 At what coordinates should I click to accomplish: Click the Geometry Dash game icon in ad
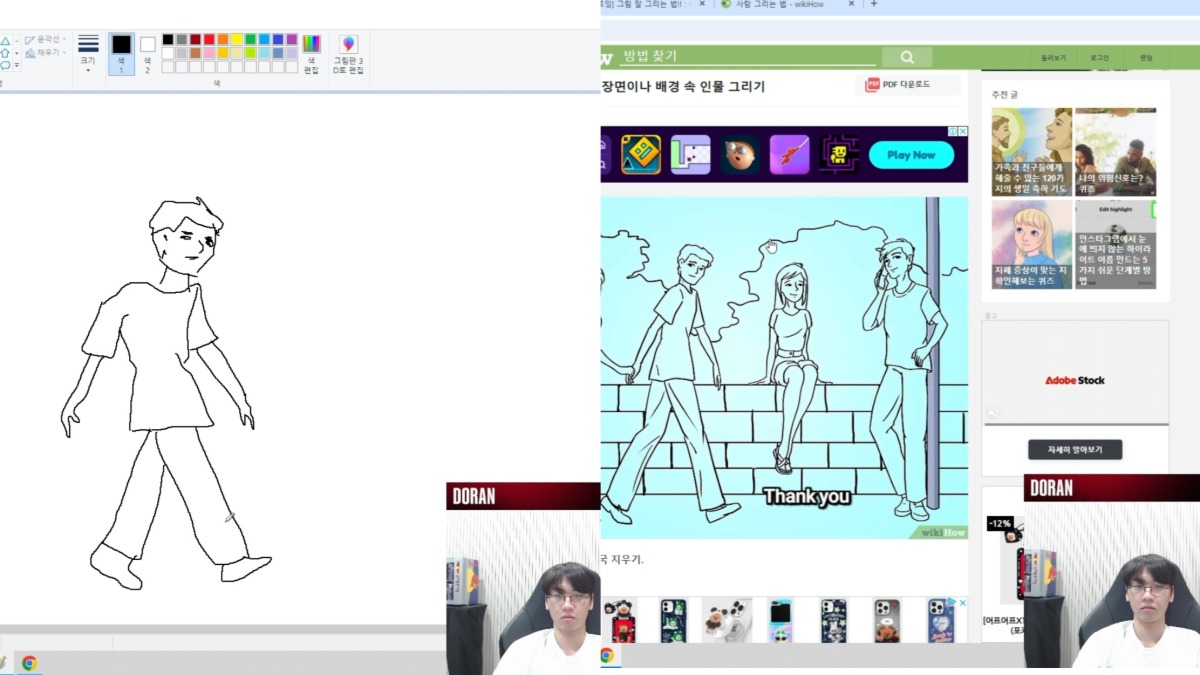click(x=640, y=155)
